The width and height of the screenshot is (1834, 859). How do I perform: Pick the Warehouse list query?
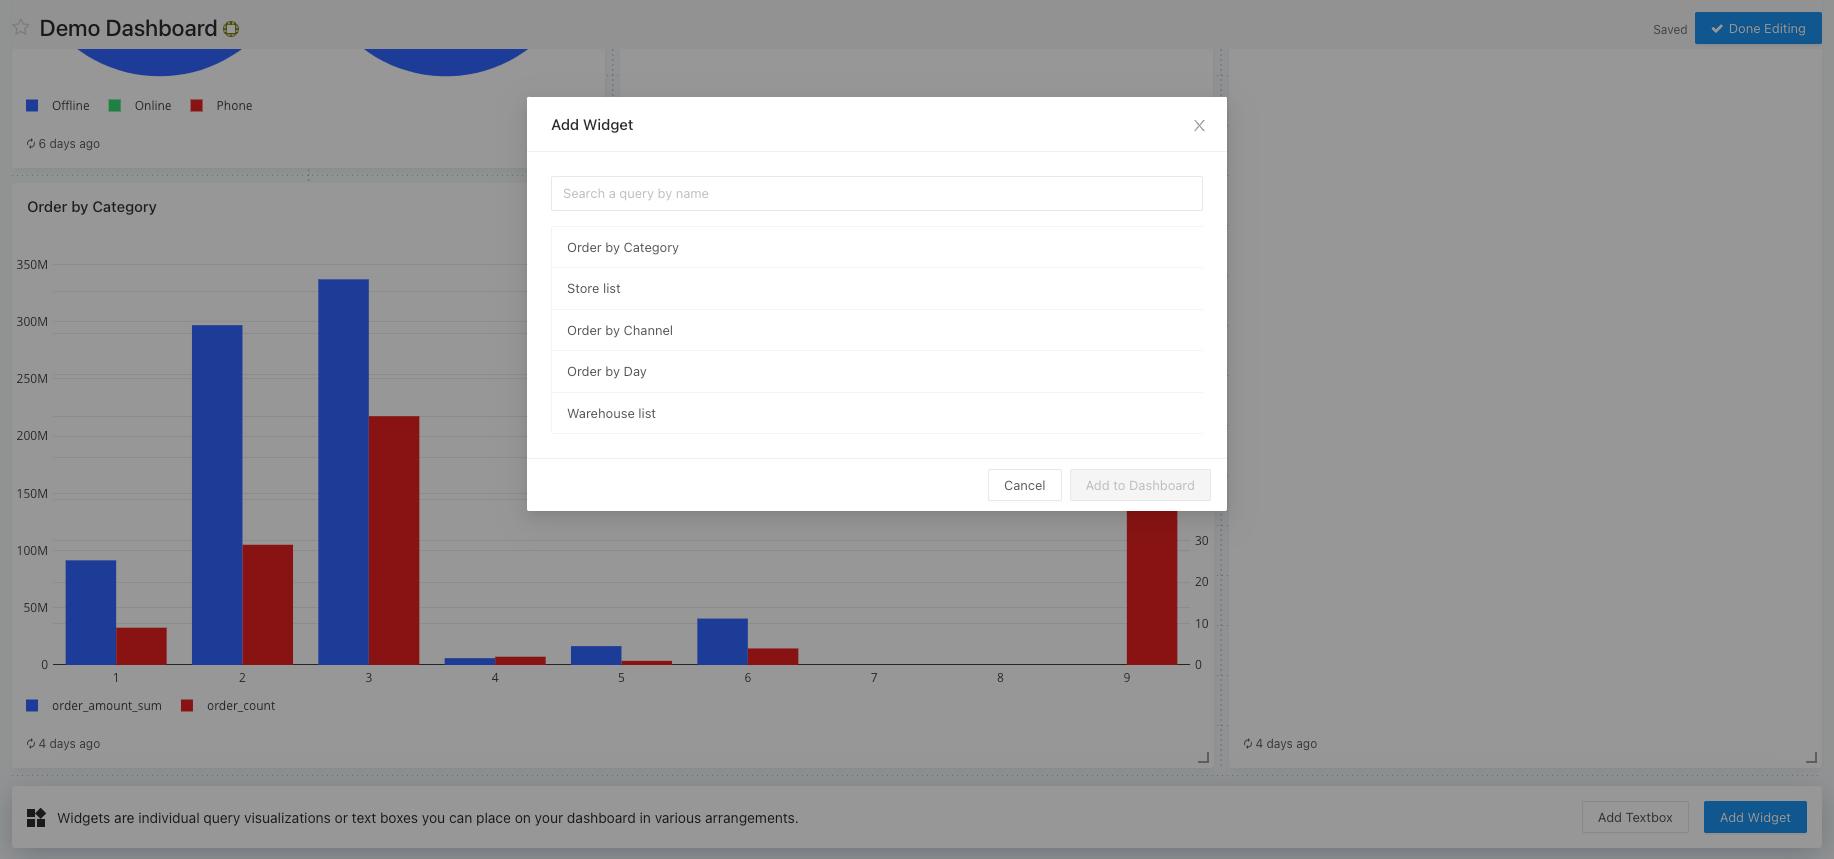[611, 414]
